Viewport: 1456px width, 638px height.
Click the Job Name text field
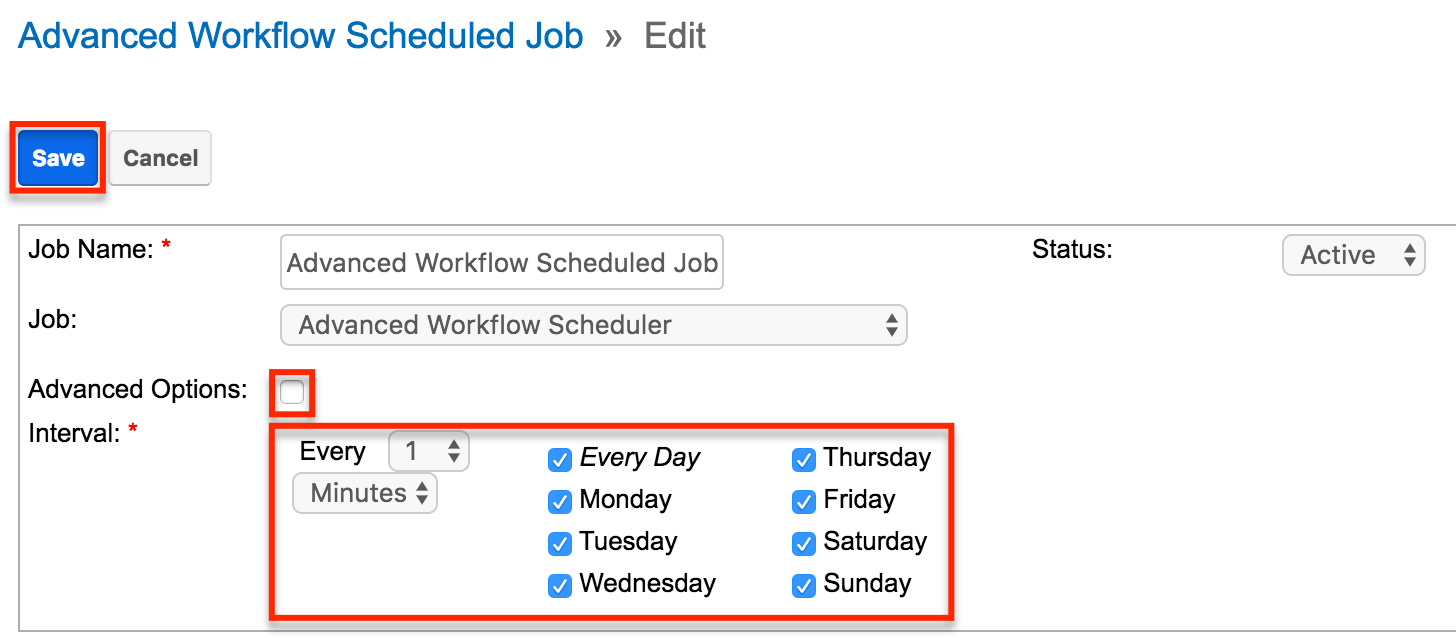pos(501,262)
